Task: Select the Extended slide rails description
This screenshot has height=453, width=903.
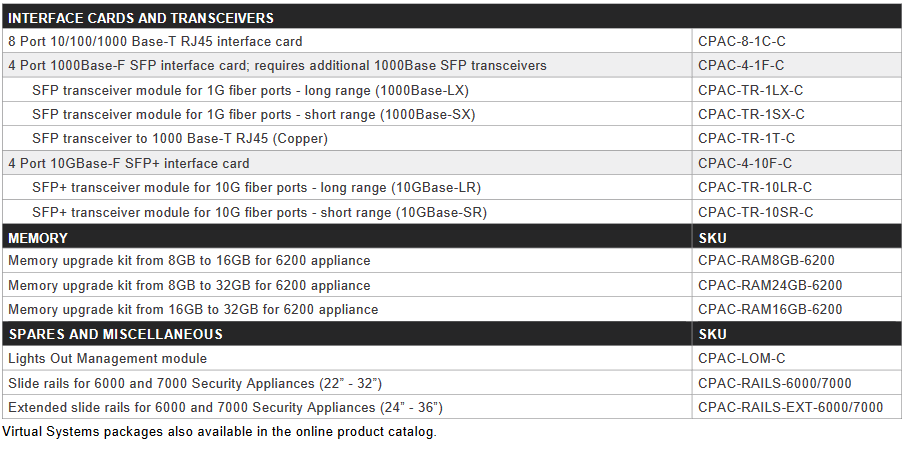Action: point(225,407)
